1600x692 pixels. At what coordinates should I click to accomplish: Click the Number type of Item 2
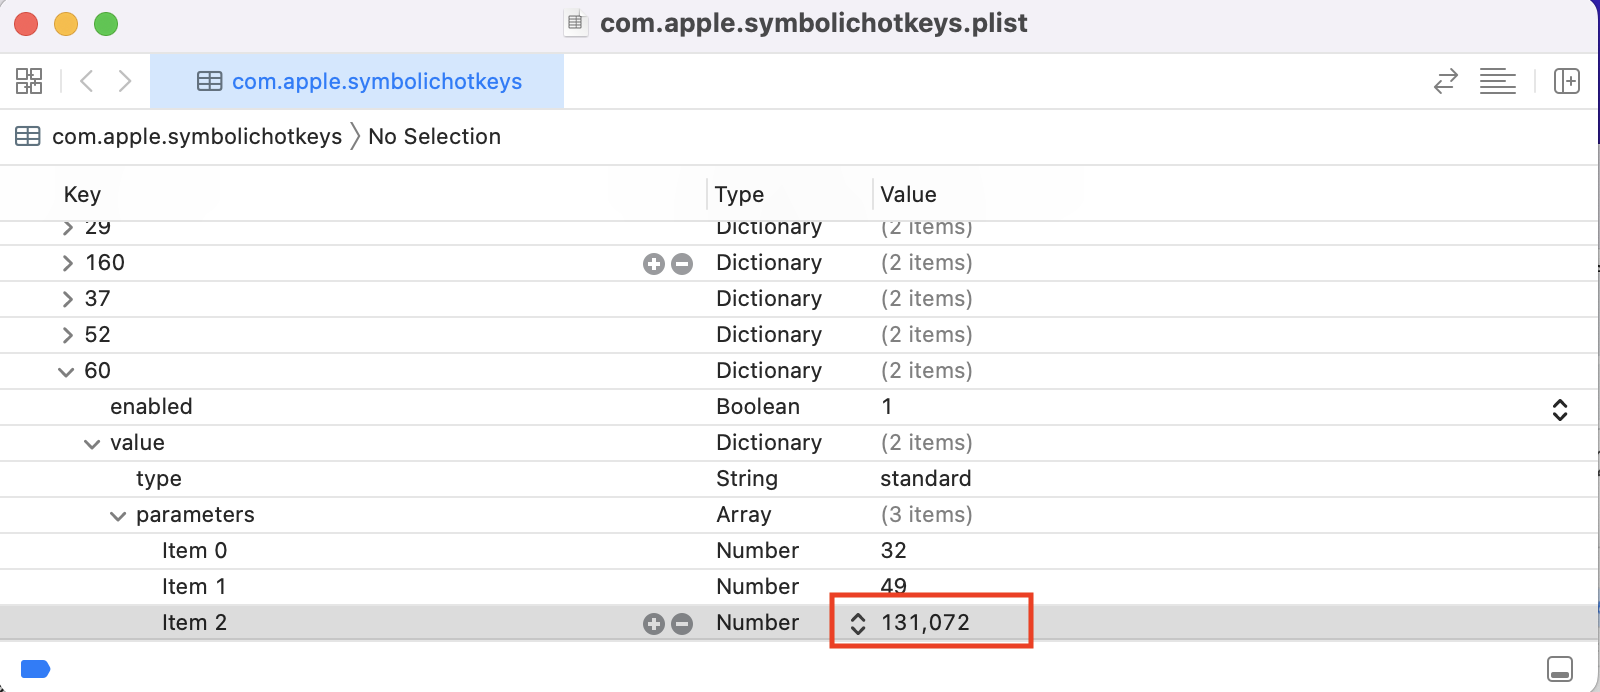pyautogui.click(x=758, y=622)
